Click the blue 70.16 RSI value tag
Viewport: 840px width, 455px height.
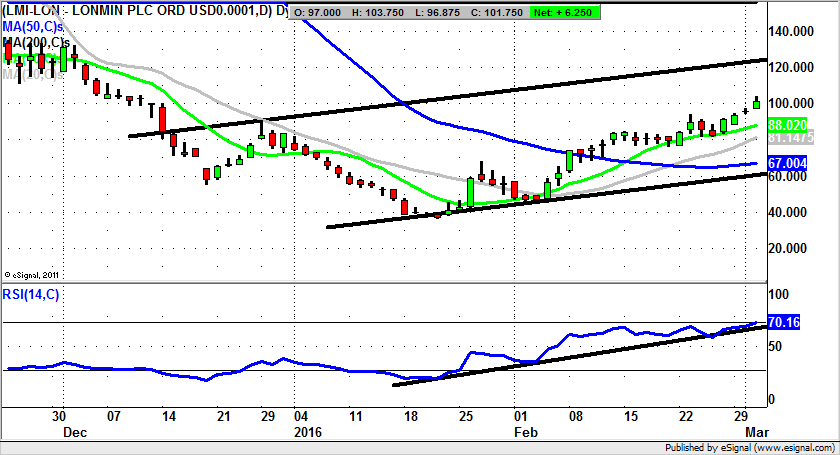[785, 322]
